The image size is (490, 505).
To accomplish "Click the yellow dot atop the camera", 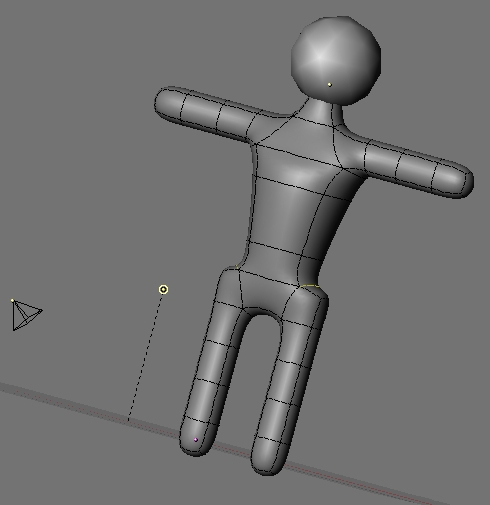I will [13, 300].
